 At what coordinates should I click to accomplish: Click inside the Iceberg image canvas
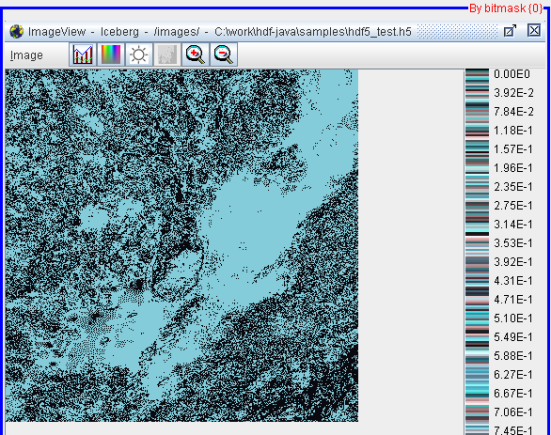tap(182, 245)
